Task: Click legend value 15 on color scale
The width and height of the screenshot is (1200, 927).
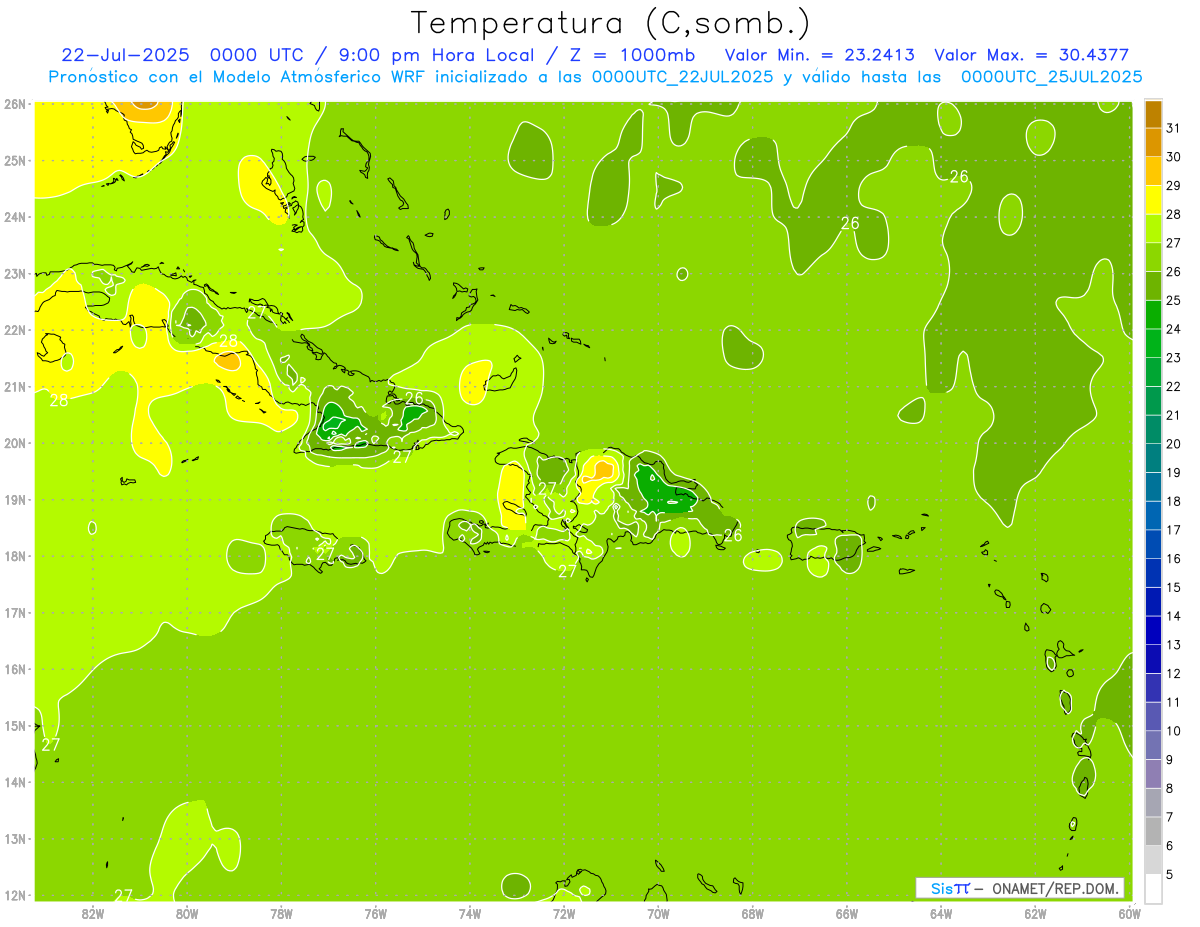Action: [x=1173, y=587]
